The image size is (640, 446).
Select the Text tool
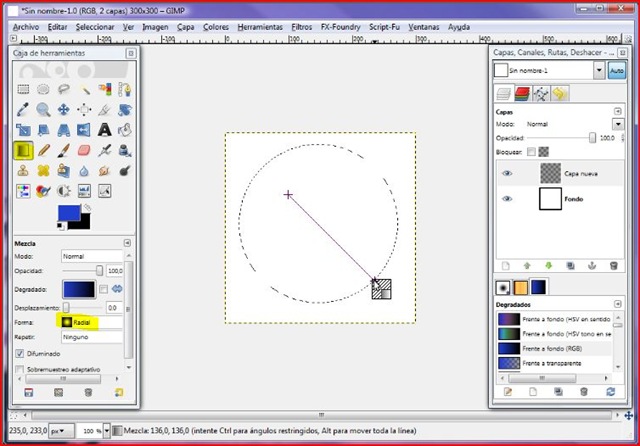click(x=104, y=130)
